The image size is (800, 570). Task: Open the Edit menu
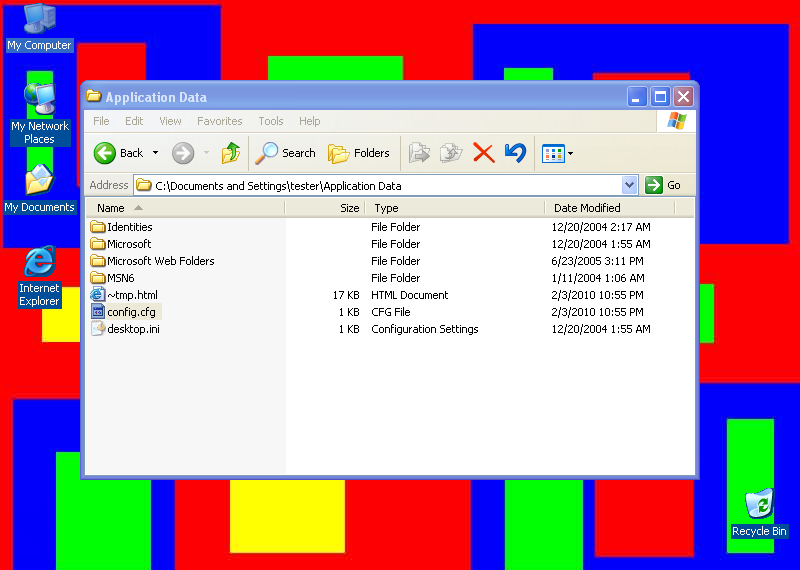tap(134, 121)
